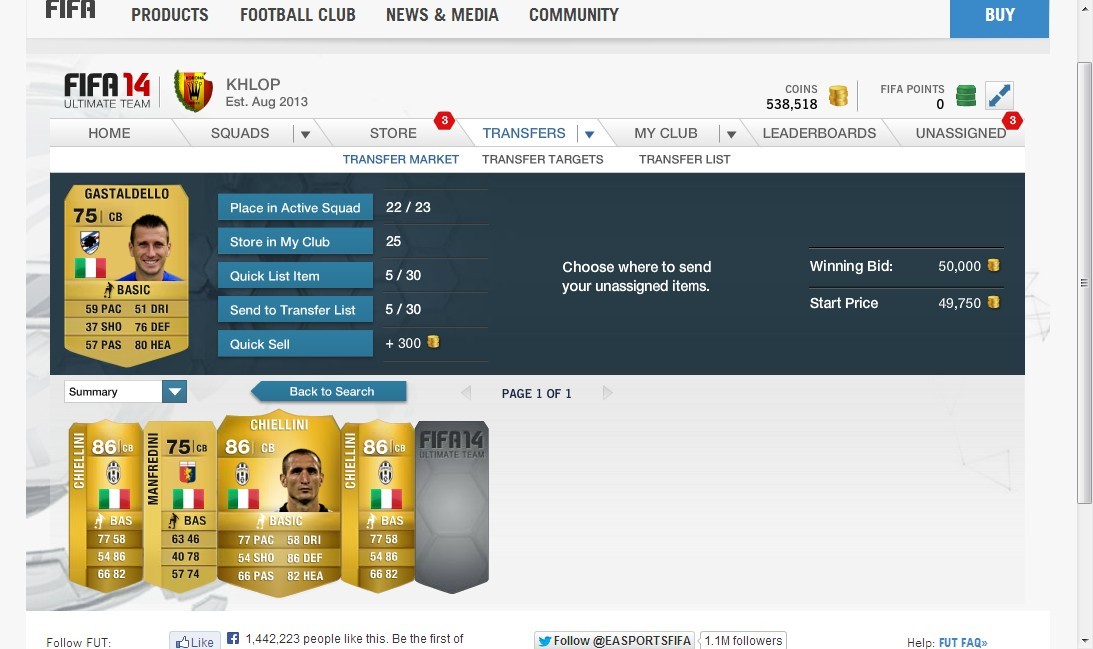Open the Store tab

coord(393,133)
